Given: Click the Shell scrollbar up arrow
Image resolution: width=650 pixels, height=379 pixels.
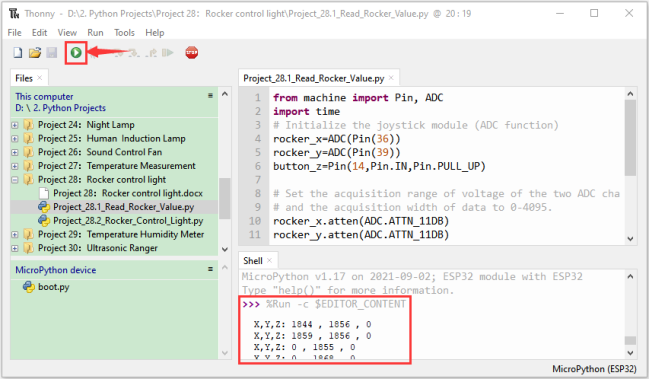Looking at the screenshot, I should [x=631, y=276].
